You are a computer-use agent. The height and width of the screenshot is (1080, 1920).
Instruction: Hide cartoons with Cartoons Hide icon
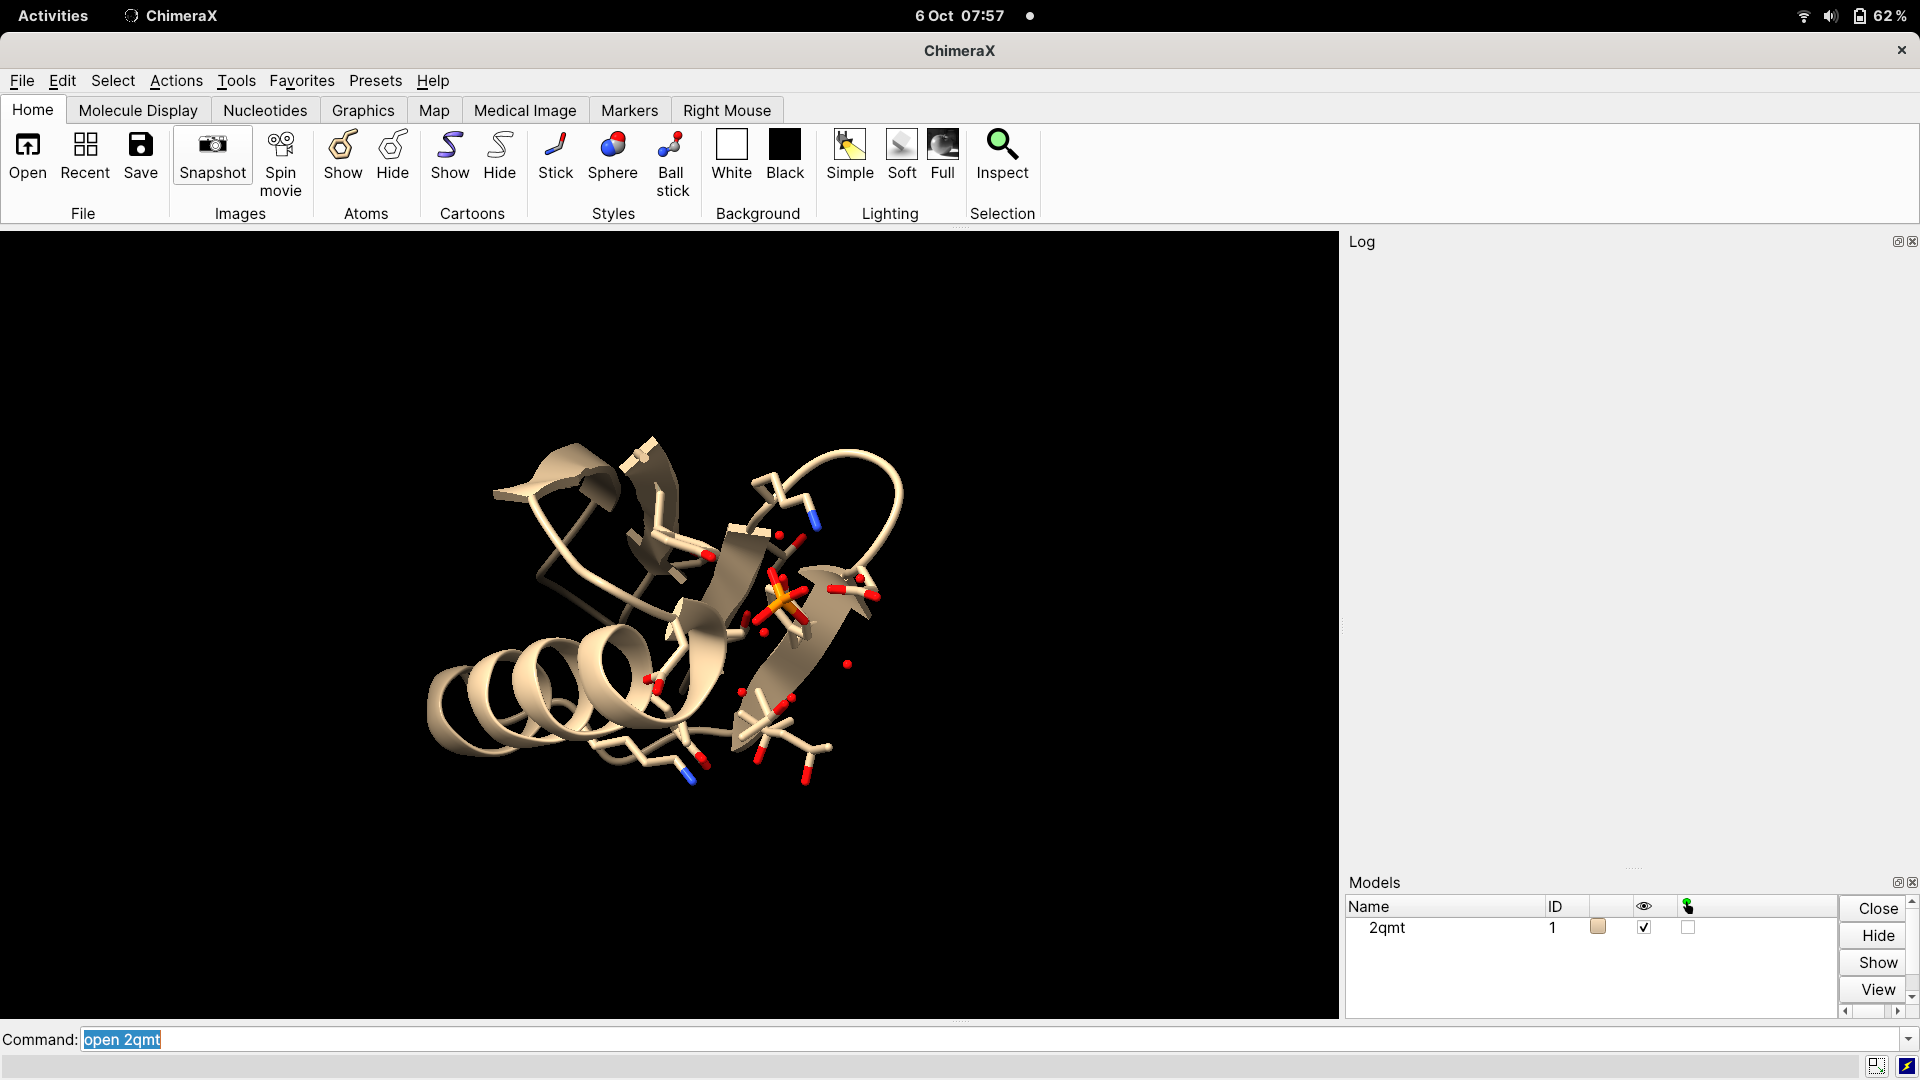tap(499, 146)
